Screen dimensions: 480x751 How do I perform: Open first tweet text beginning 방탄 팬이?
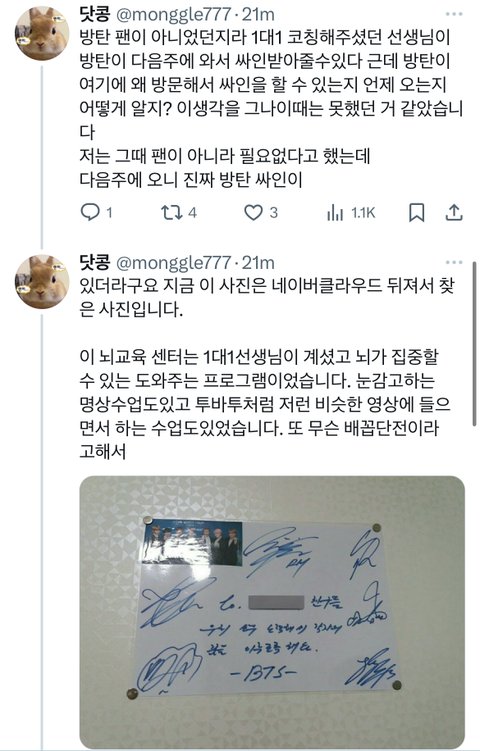click(271, 108)
